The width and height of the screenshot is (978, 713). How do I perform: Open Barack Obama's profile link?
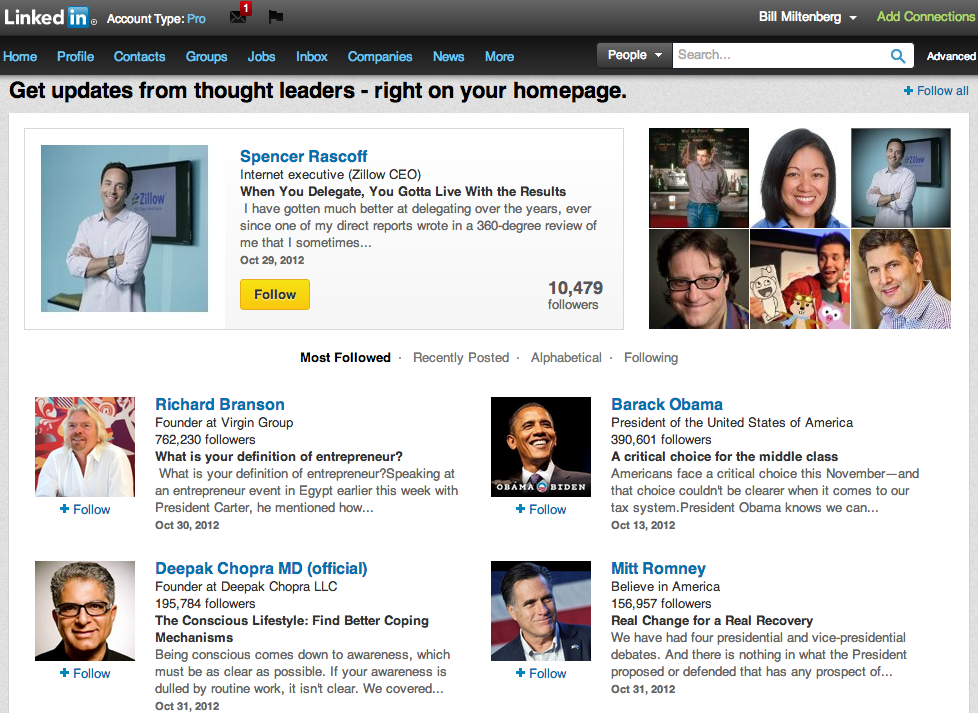point(667,404)
